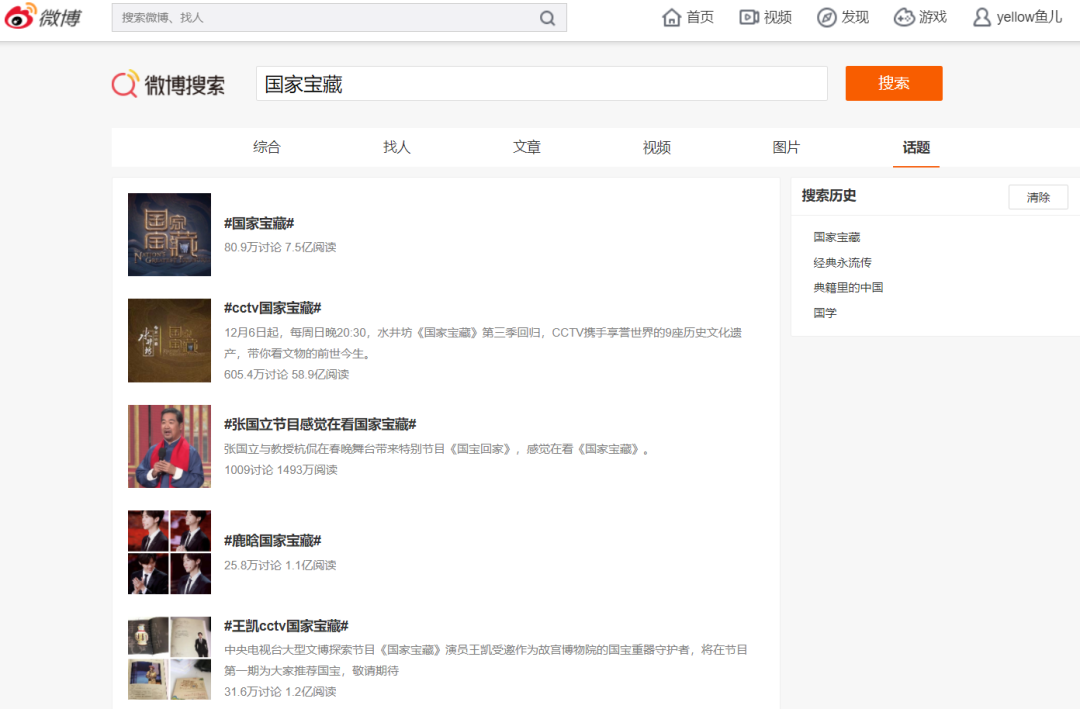
Task: Open the #国家宝藏# topic link
Action: pyautogui.click(x=259, y=223)
